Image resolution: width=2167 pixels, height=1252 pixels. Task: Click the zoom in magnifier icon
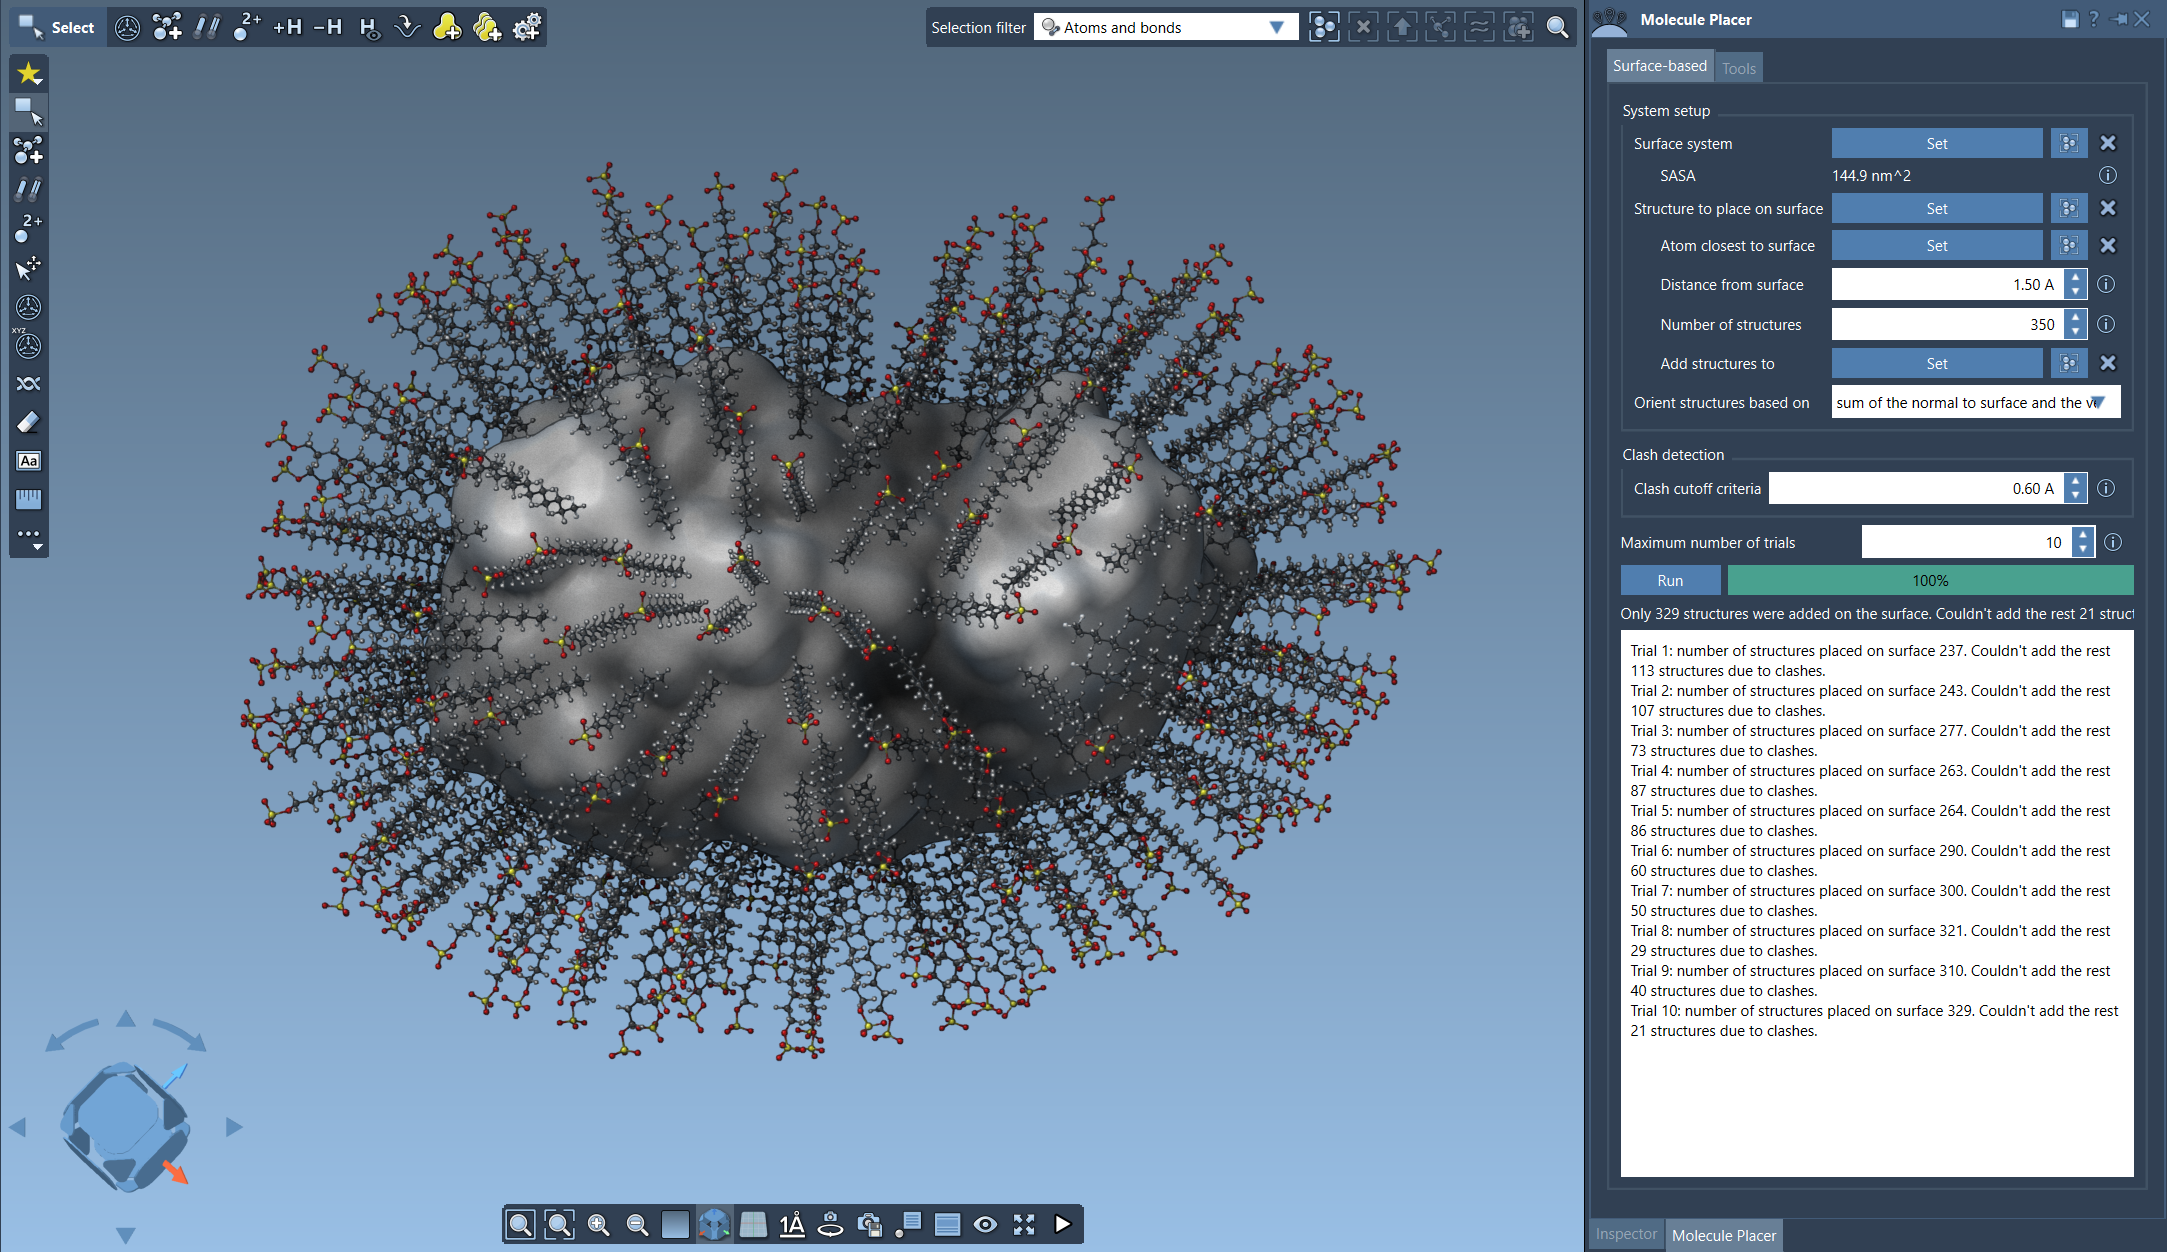point(598,1224)
